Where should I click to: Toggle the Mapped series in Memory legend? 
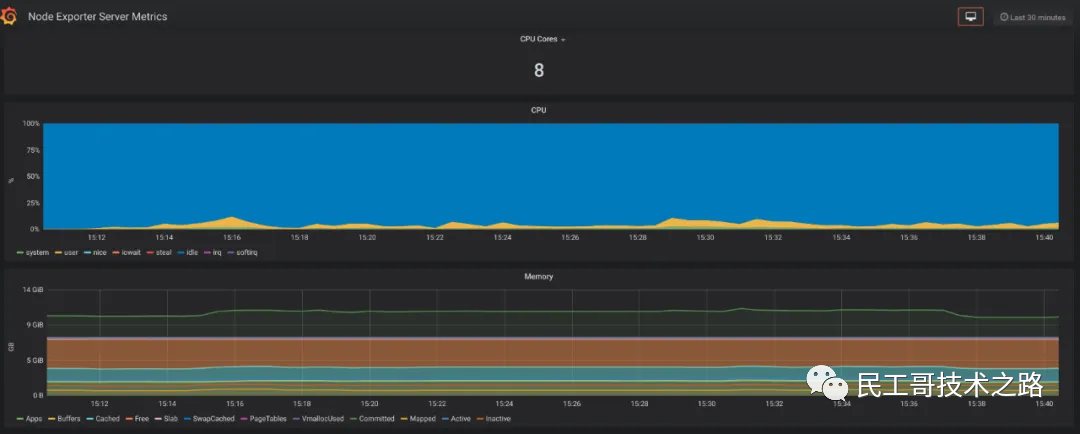tap(417, 419)
